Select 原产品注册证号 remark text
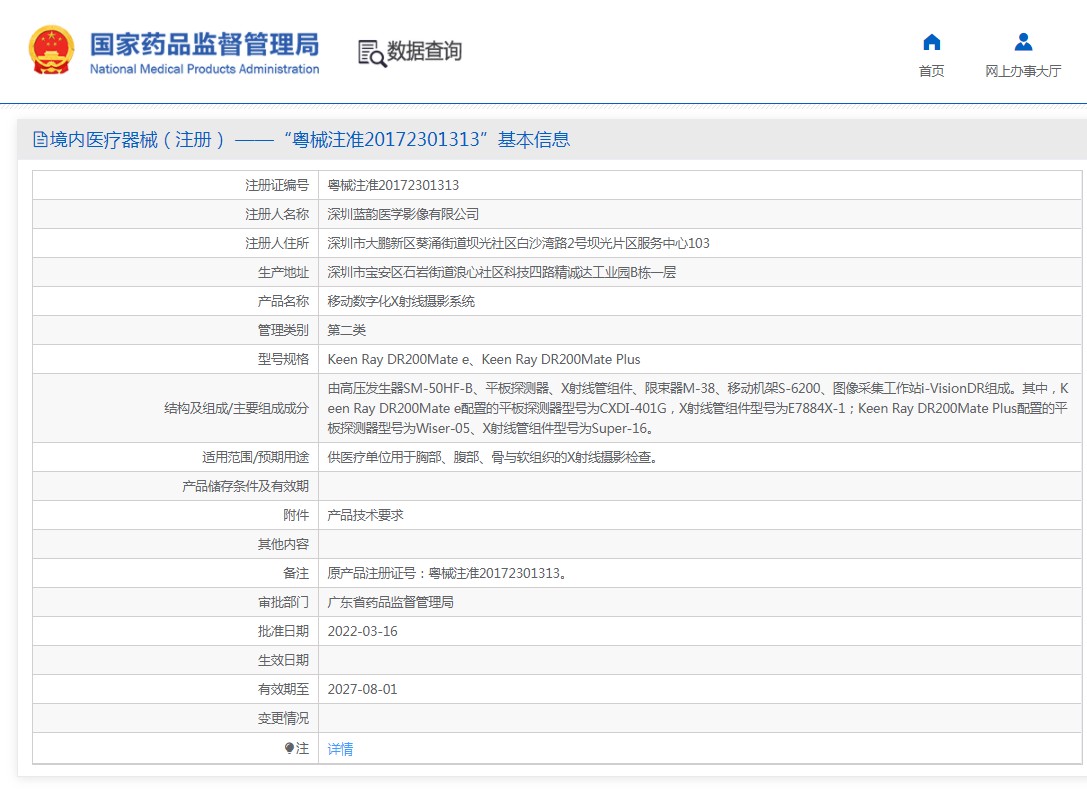 (447, 573)
